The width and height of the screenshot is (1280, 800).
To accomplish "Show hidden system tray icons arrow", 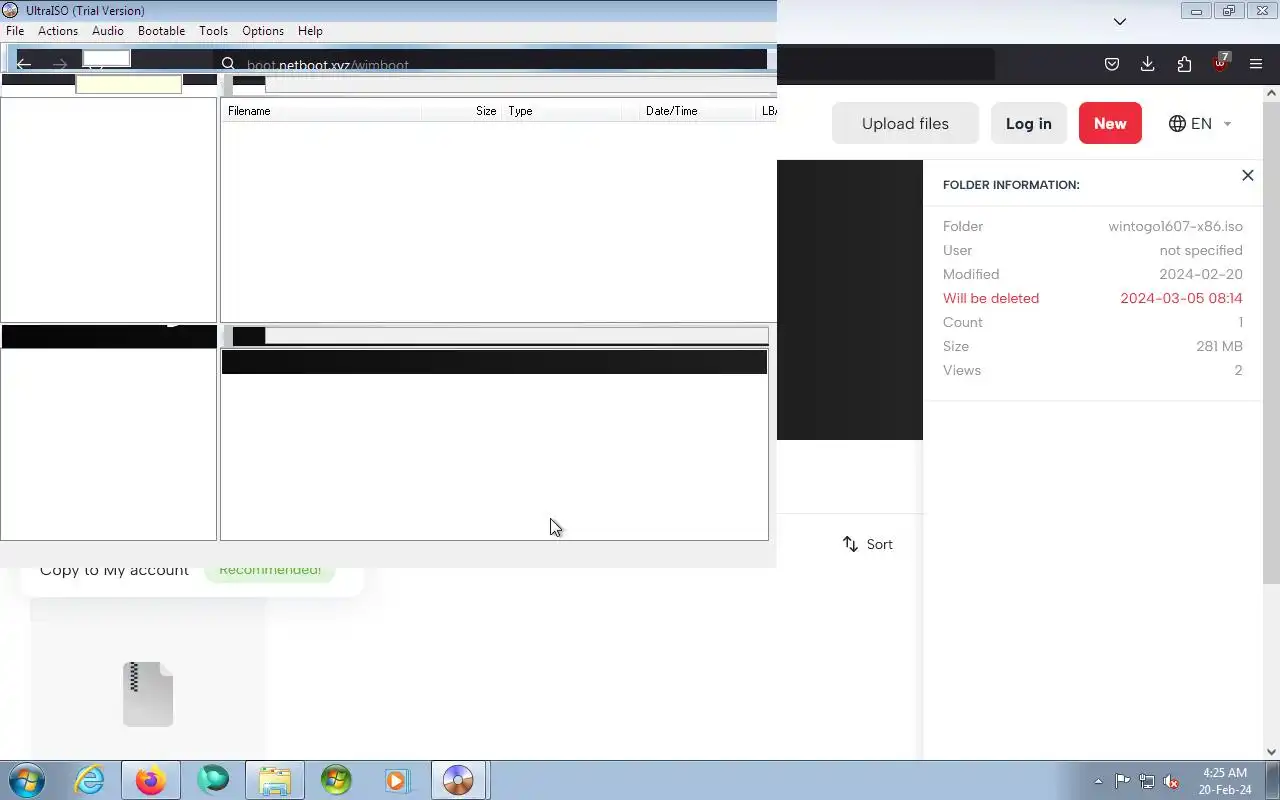I will (x=1098, y=781).
